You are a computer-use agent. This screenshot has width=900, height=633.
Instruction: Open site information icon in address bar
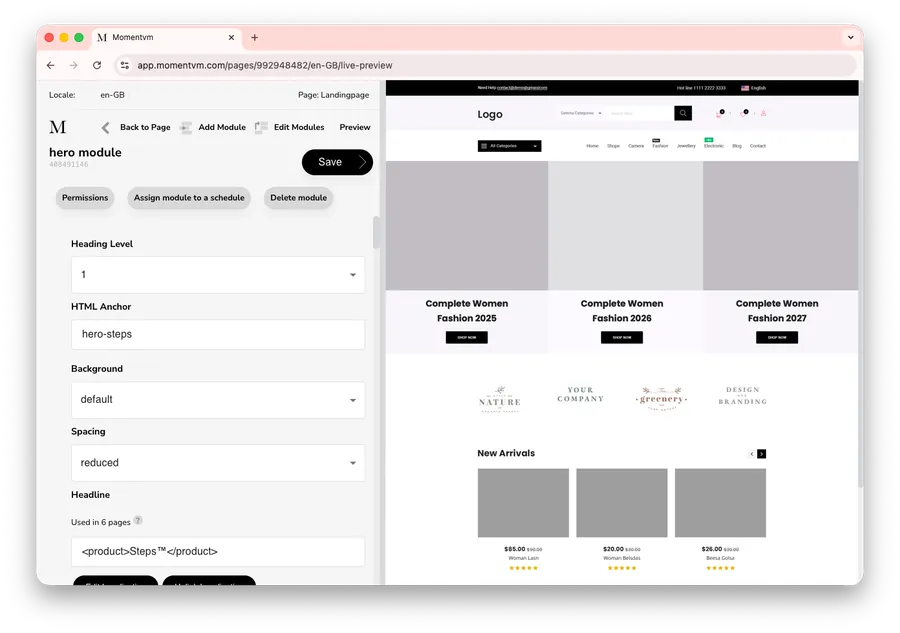point(125,65)
